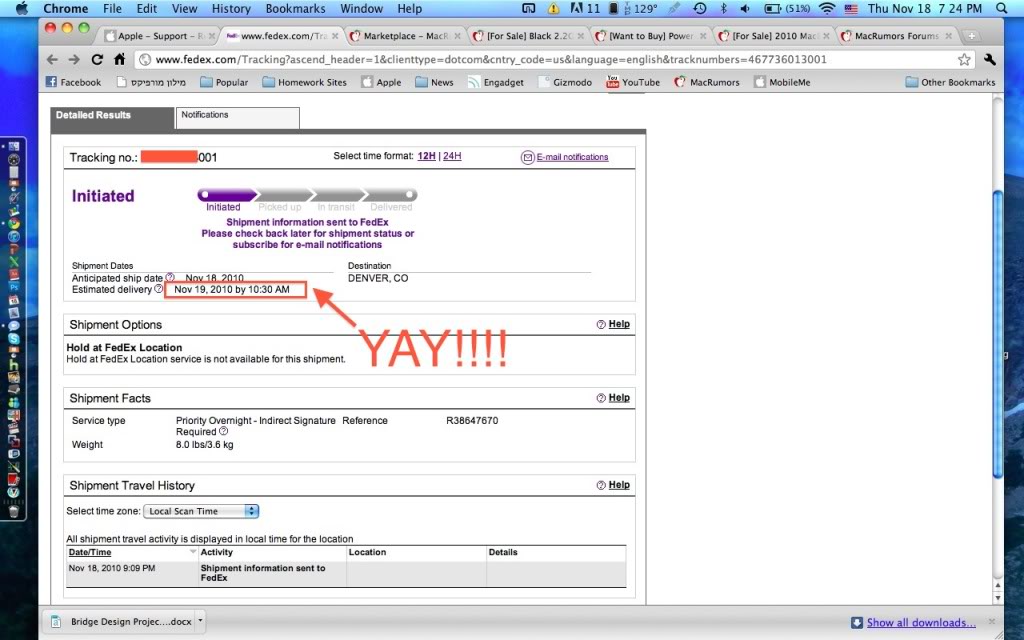Viewport: 1024px width, 640px height.
Task: Open the volume menu bar icon
Action: pyautogui.click(x=745, y=8)
